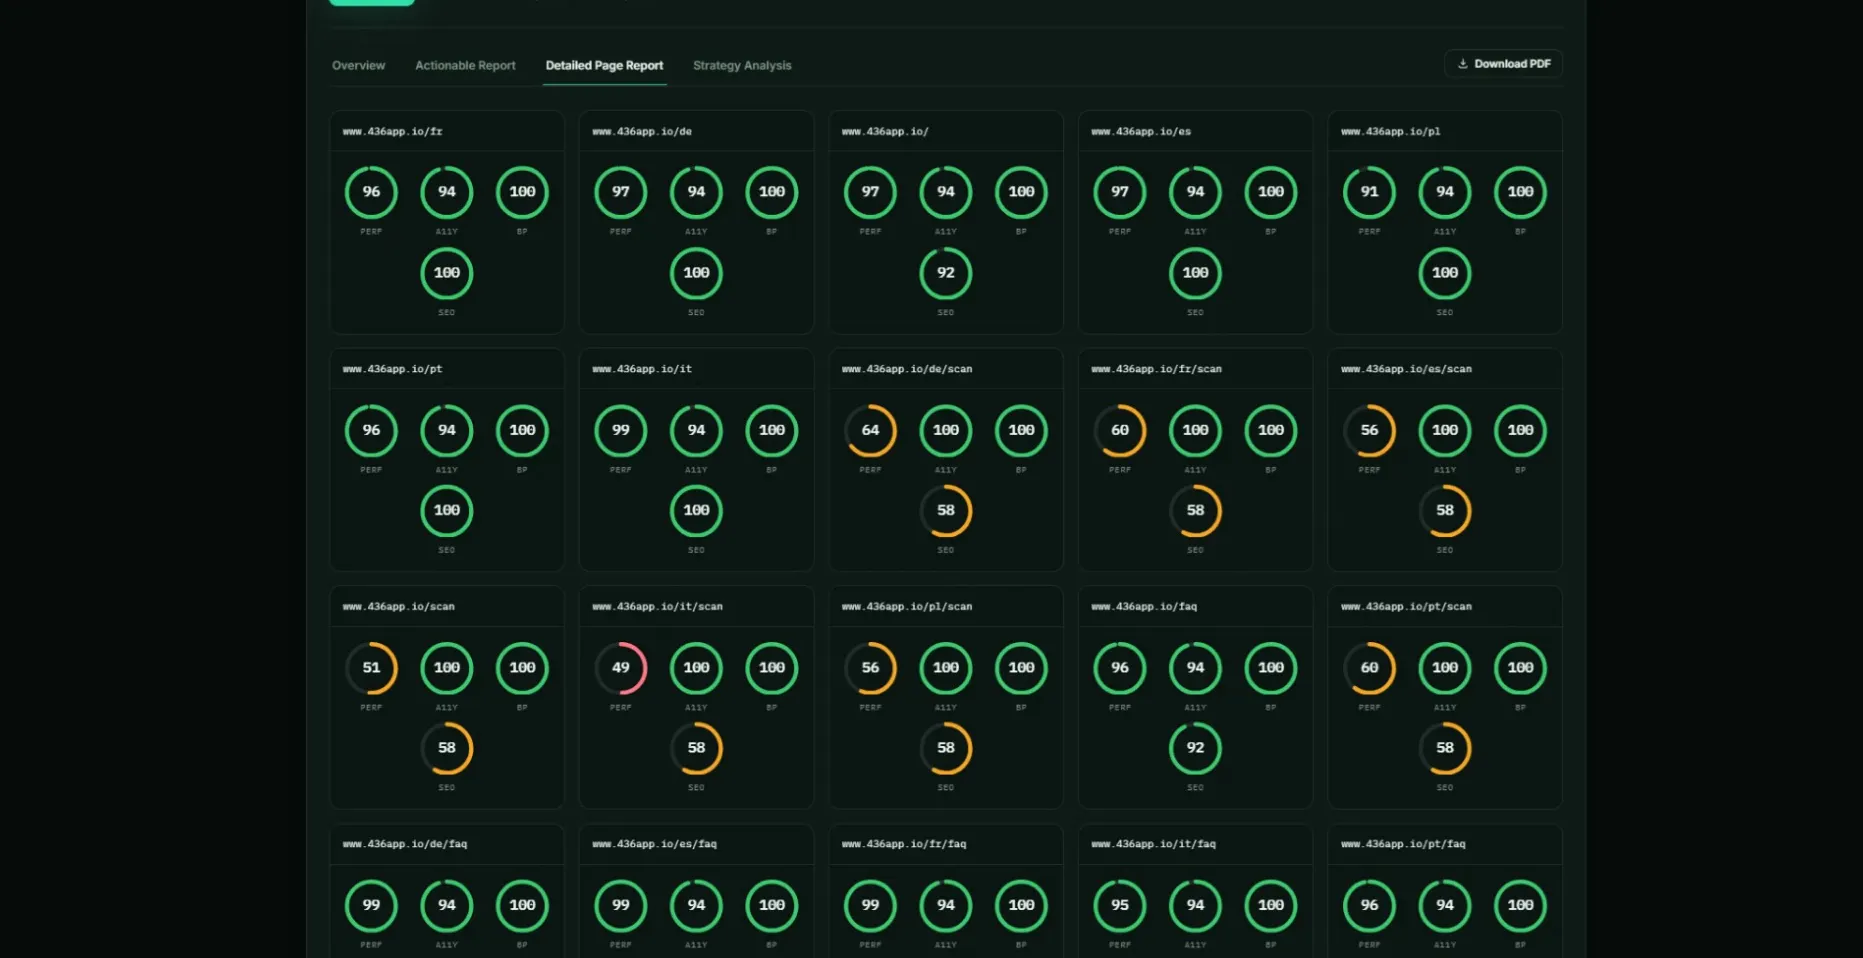
Task: Select the SEO 92 gauge on the /faq card
Action: (x=1195, y=748)
